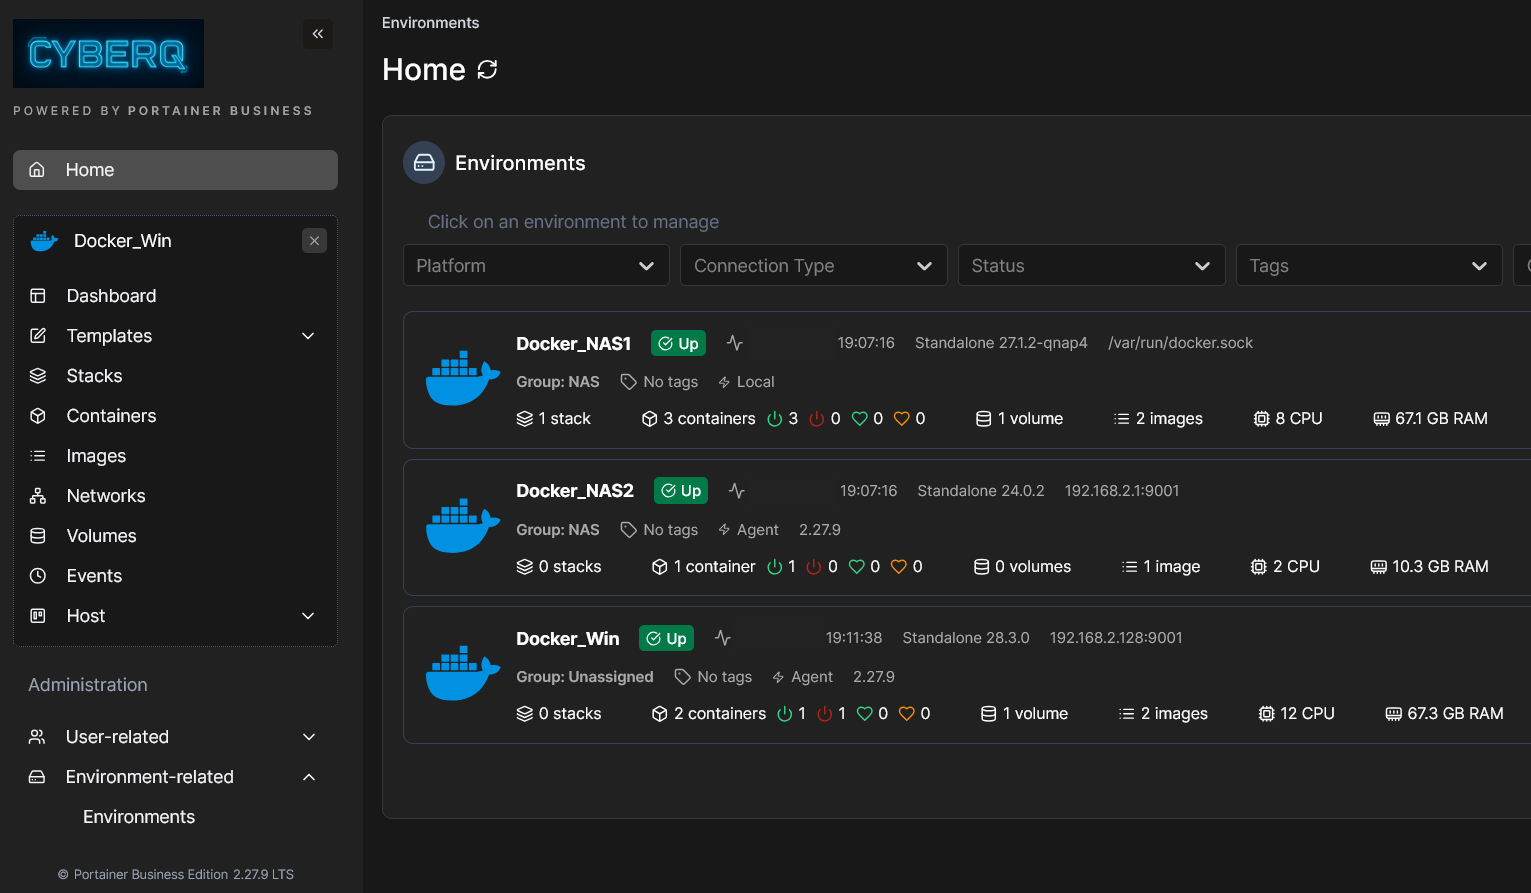
Task: Click the Environments panel header drive icon
Action: 424,162
